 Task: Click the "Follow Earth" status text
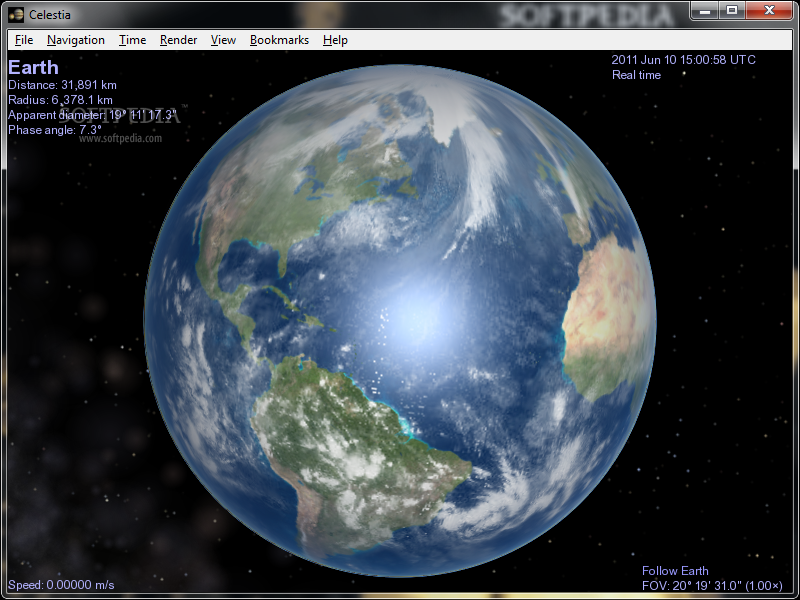pos(675,571)
